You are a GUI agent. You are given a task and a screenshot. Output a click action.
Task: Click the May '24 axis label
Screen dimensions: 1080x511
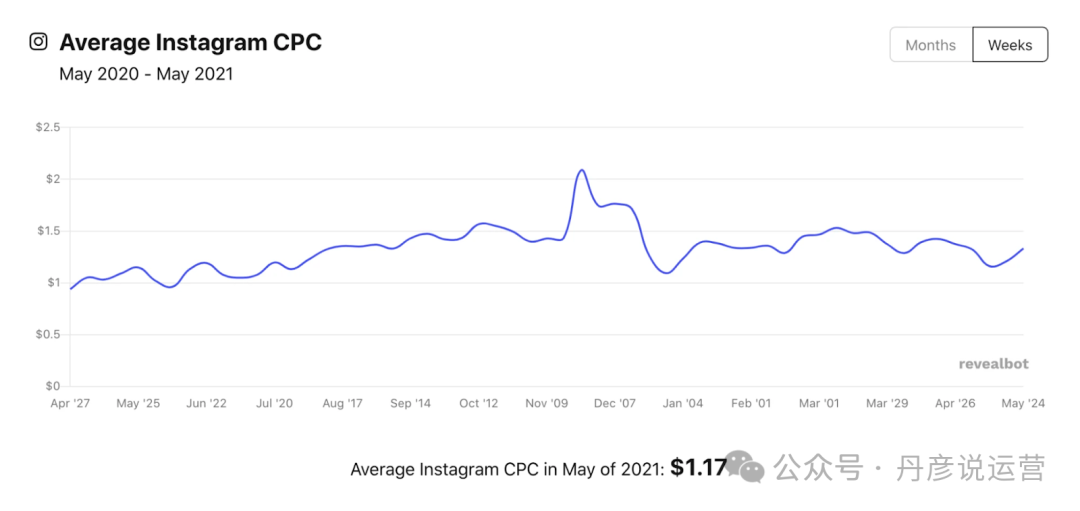[1024, 404]
